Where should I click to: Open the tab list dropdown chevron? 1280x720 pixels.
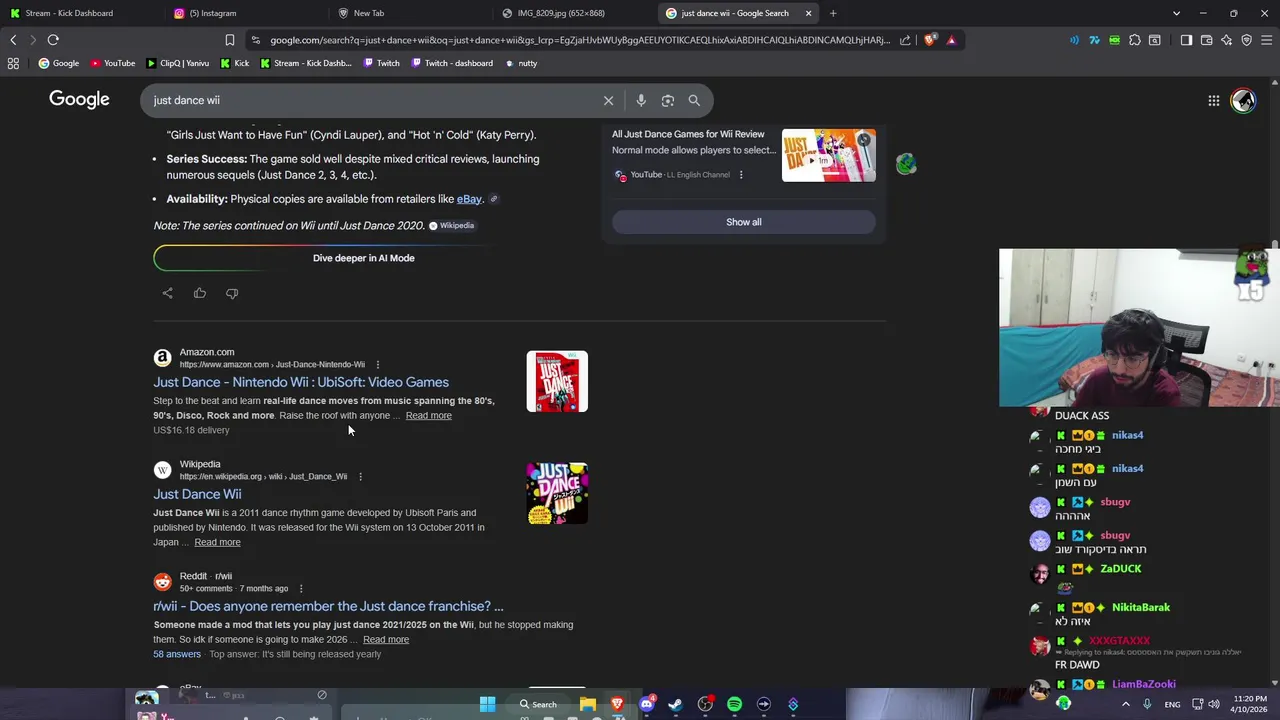coord(1176,13)
